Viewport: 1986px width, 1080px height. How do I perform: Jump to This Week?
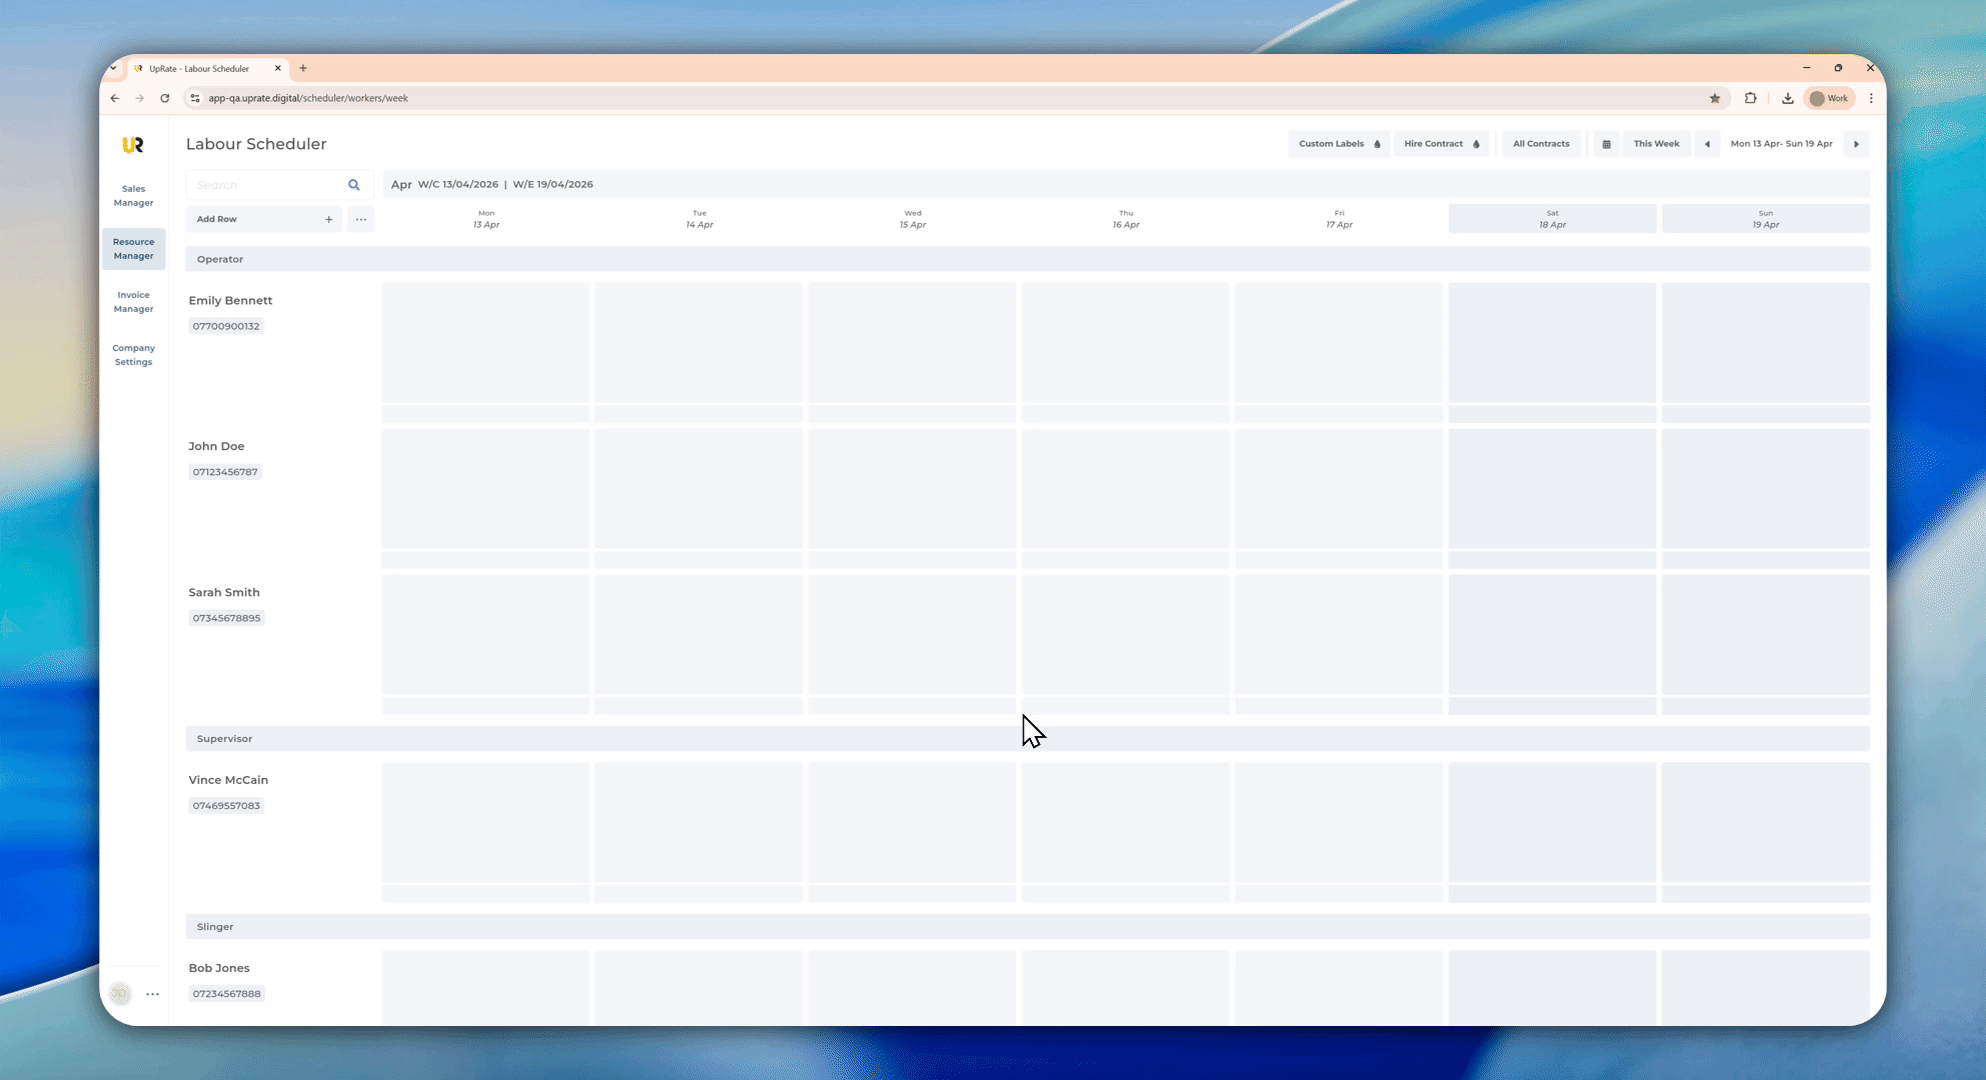pos(1656,144)
